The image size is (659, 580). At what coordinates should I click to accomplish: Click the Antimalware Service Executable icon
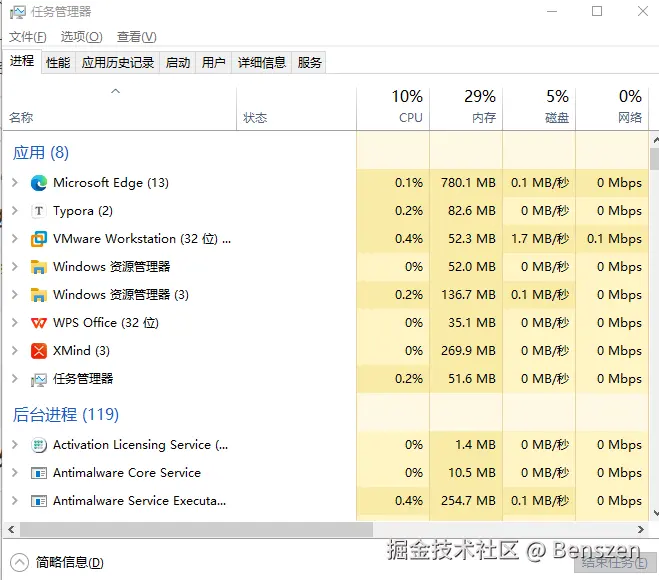click(39, 501)
